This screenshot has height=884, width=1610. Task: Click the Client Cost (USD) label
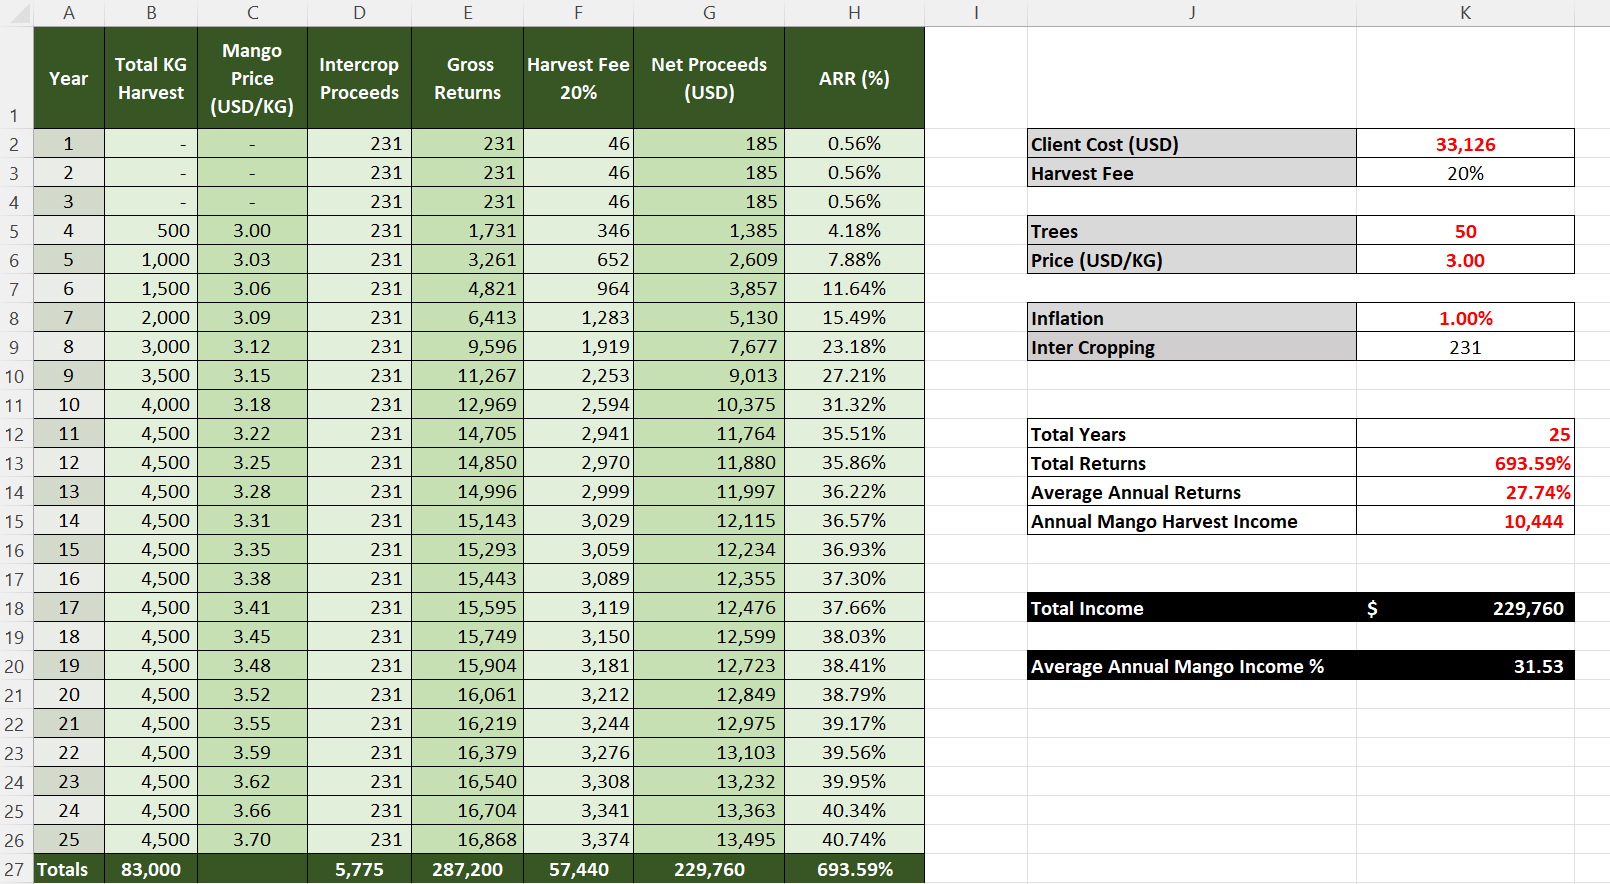[1192, 144]
